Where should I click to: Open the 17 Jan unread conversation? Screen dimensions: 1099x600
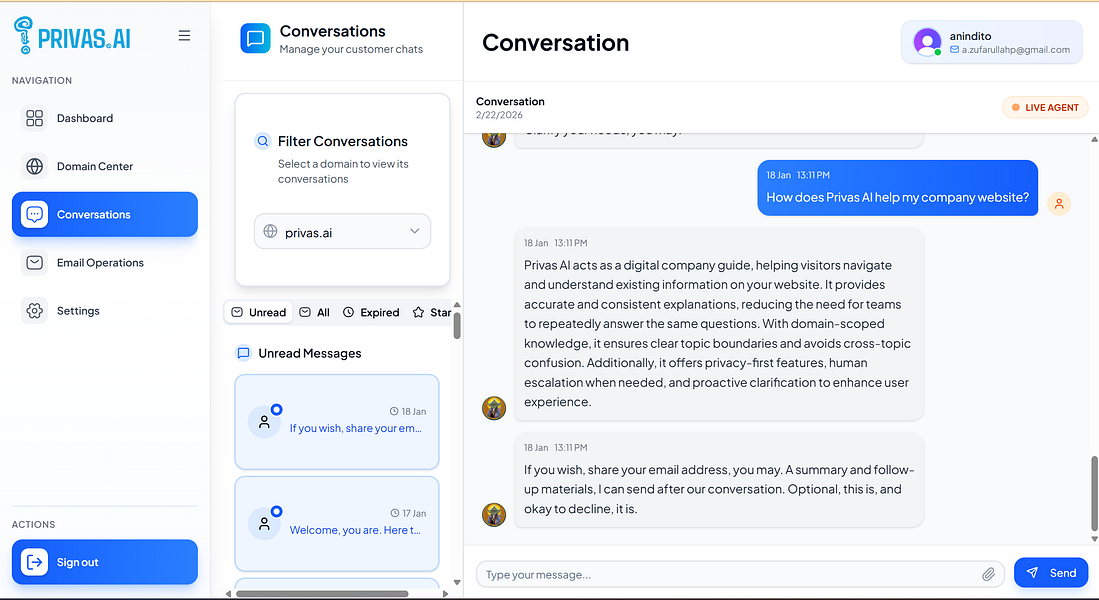point(337,523)
